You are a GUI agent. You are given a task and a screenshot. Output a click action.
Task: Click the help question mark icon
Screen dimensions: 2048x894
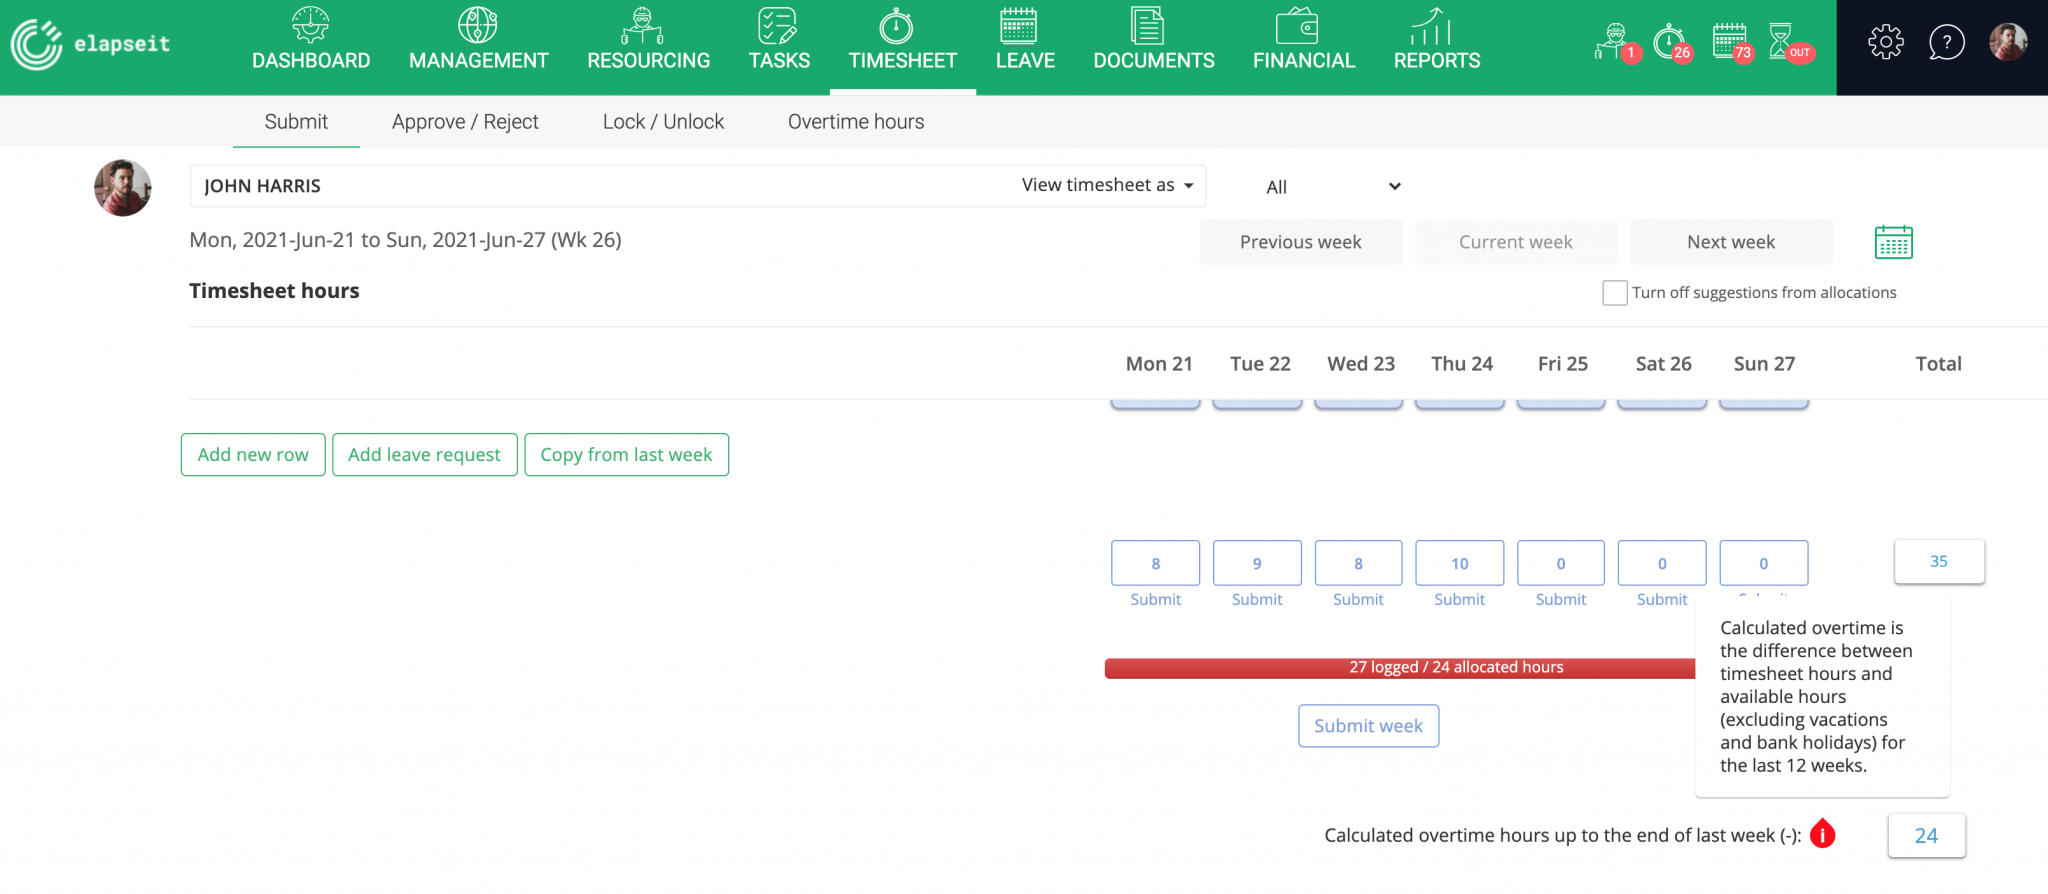tap(1946, 42)
